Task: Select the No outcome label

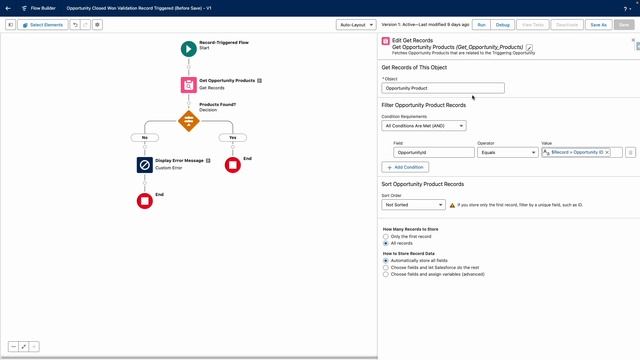Action: [144, 138]
